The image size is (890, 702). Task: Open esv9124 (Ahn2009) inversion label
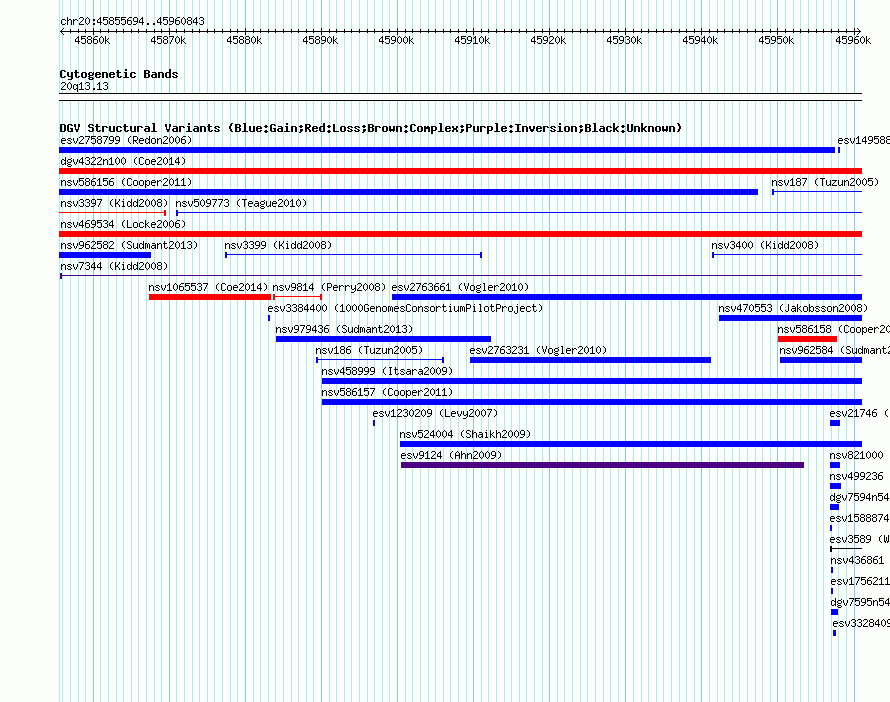451,455
